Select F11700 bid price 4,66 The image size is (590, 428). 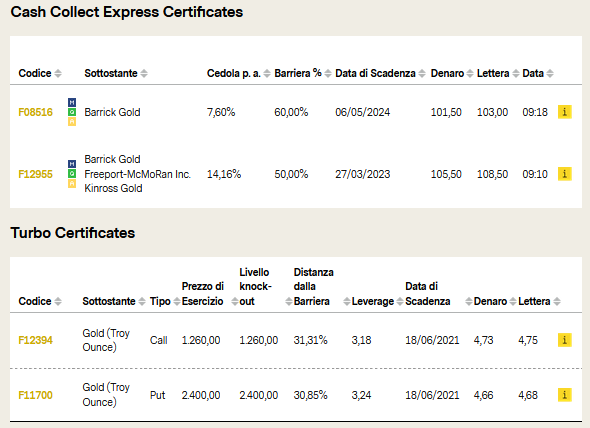(484, 395)
